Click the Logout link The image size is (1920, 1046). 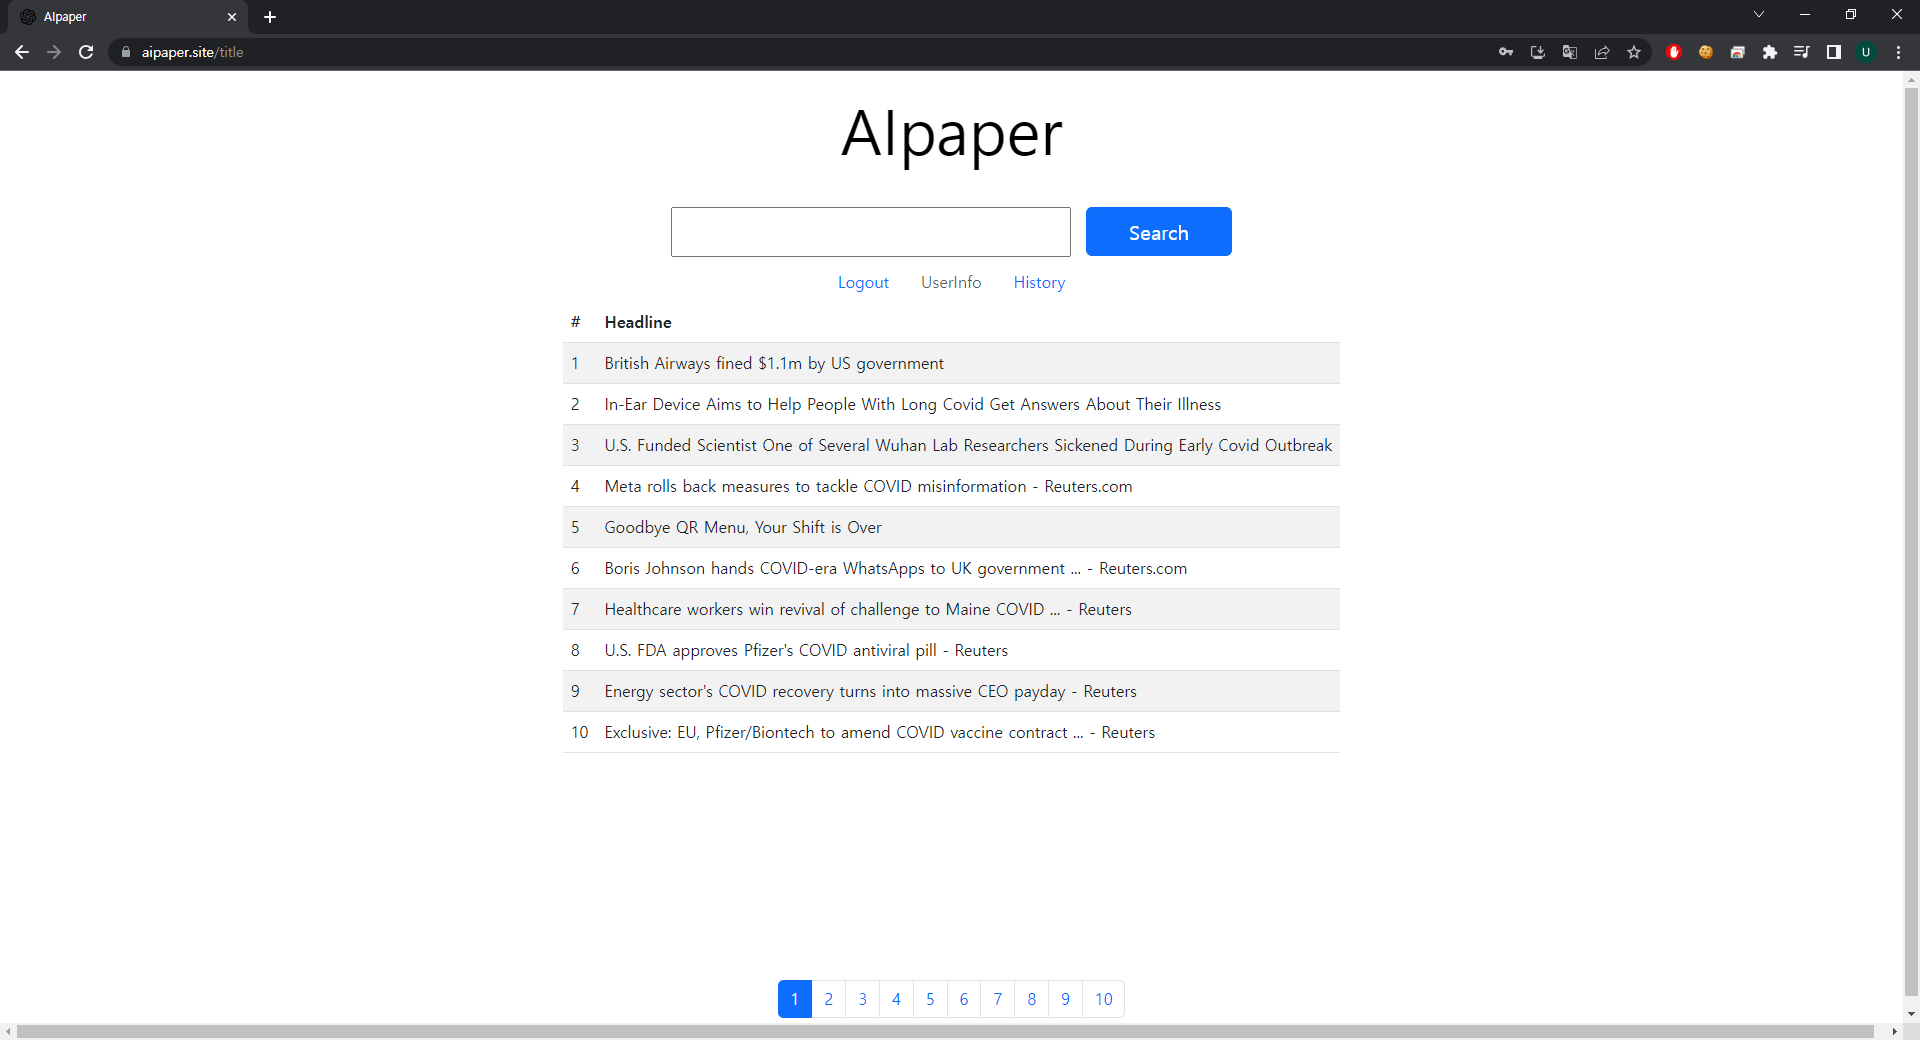pos(863,283)
